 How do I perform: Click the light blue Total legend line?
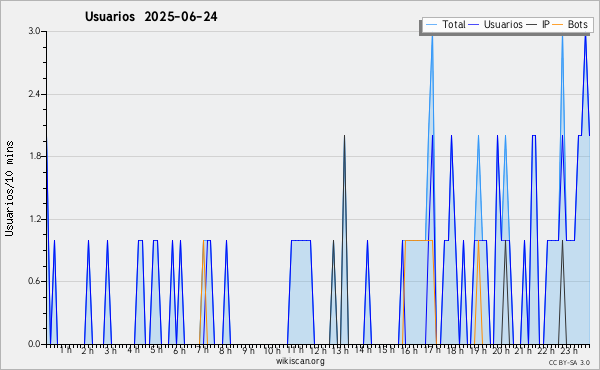[x=431, y=24]
